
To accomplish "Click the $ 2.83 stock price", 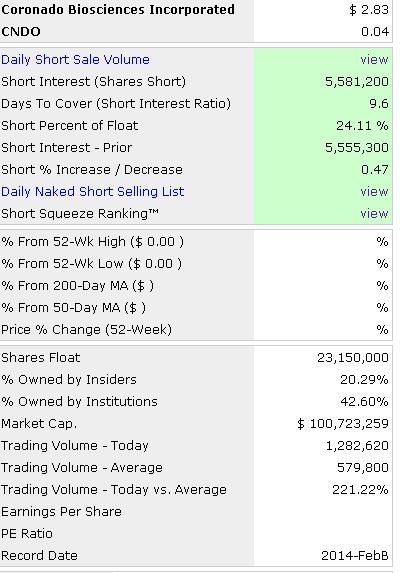I will point(369,10).
